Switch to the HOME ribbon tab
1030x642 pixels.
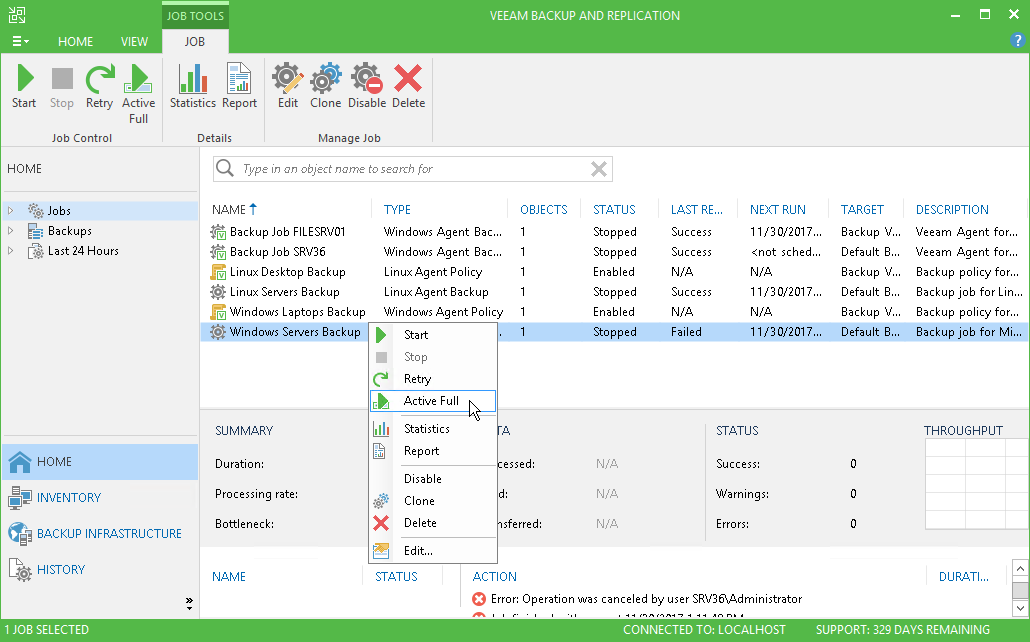[76, 41]
